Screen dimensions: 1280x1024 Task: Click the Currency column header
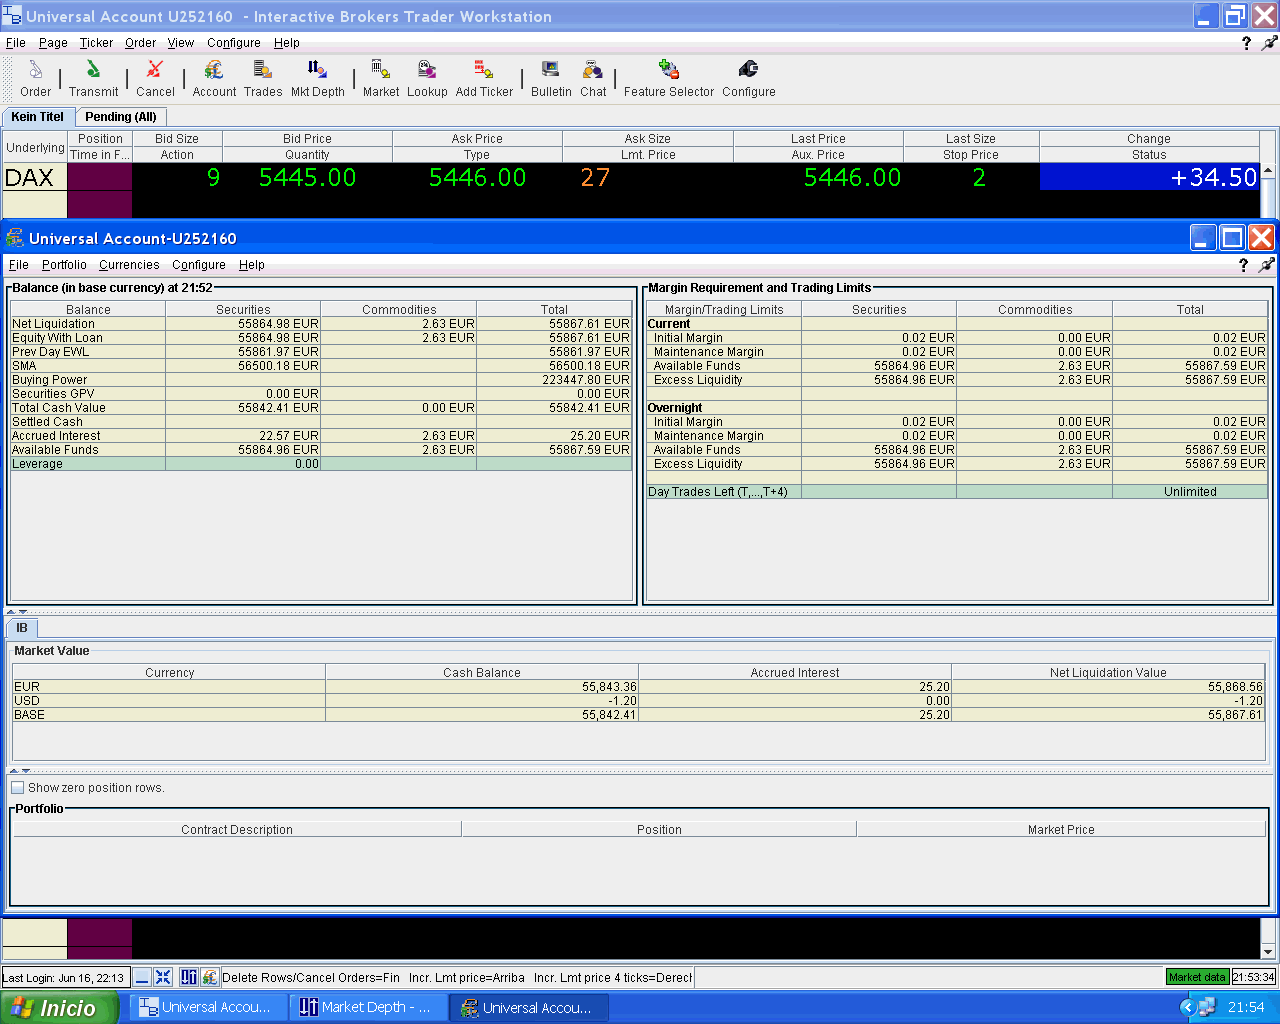point(169,672)
